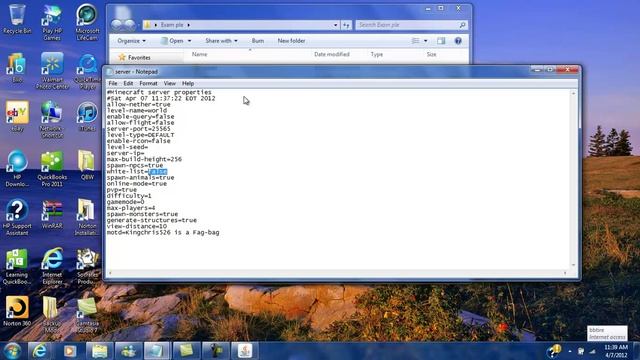640x360 pixels.
Task: Open network status tray icon
Action: [x=592, y=351]
